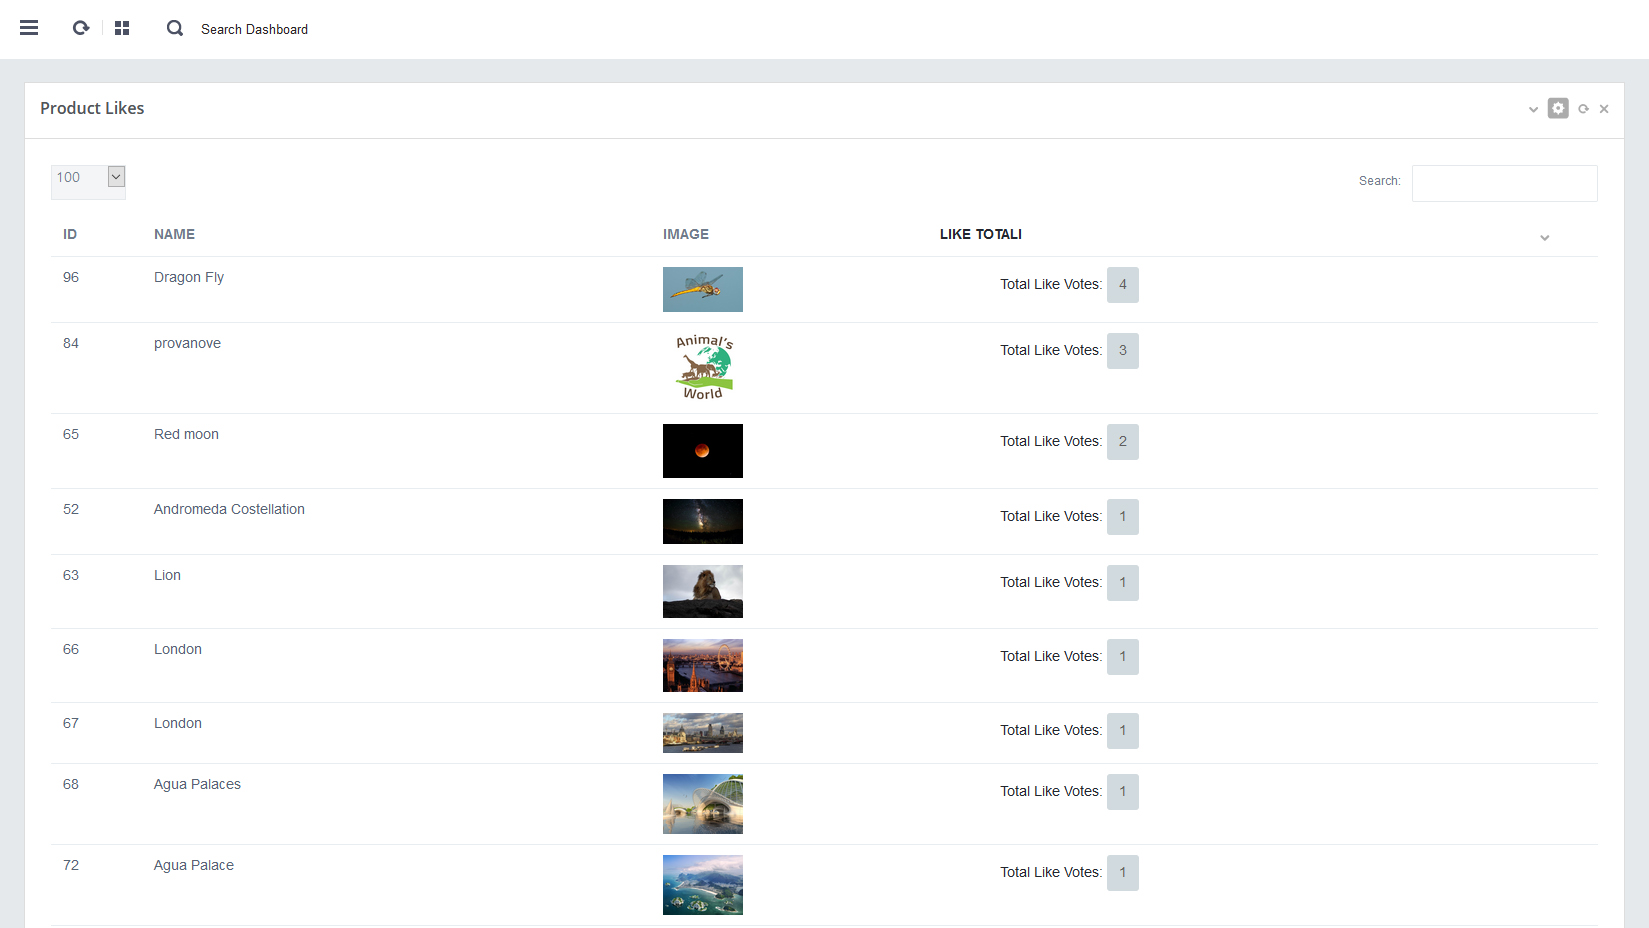The width and height of the screenshot is (1649, 928).
Task: Sort by LIKE TOTALI column header
Action: tap(980, 234)
